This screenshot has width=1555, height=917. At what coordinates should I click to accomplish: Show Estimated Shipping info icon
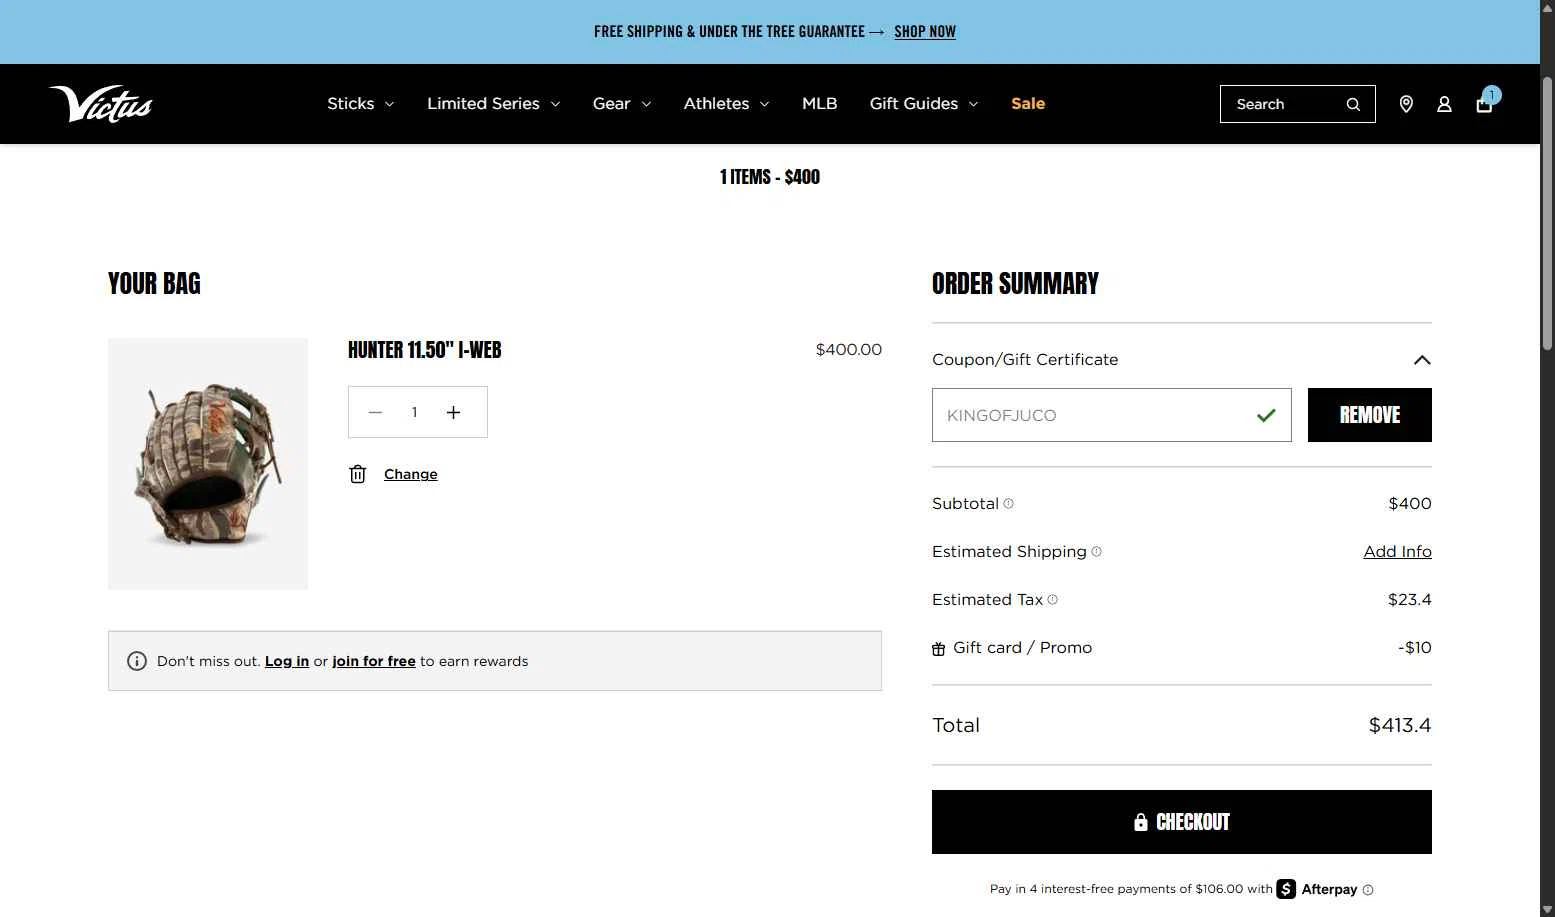1096,551
